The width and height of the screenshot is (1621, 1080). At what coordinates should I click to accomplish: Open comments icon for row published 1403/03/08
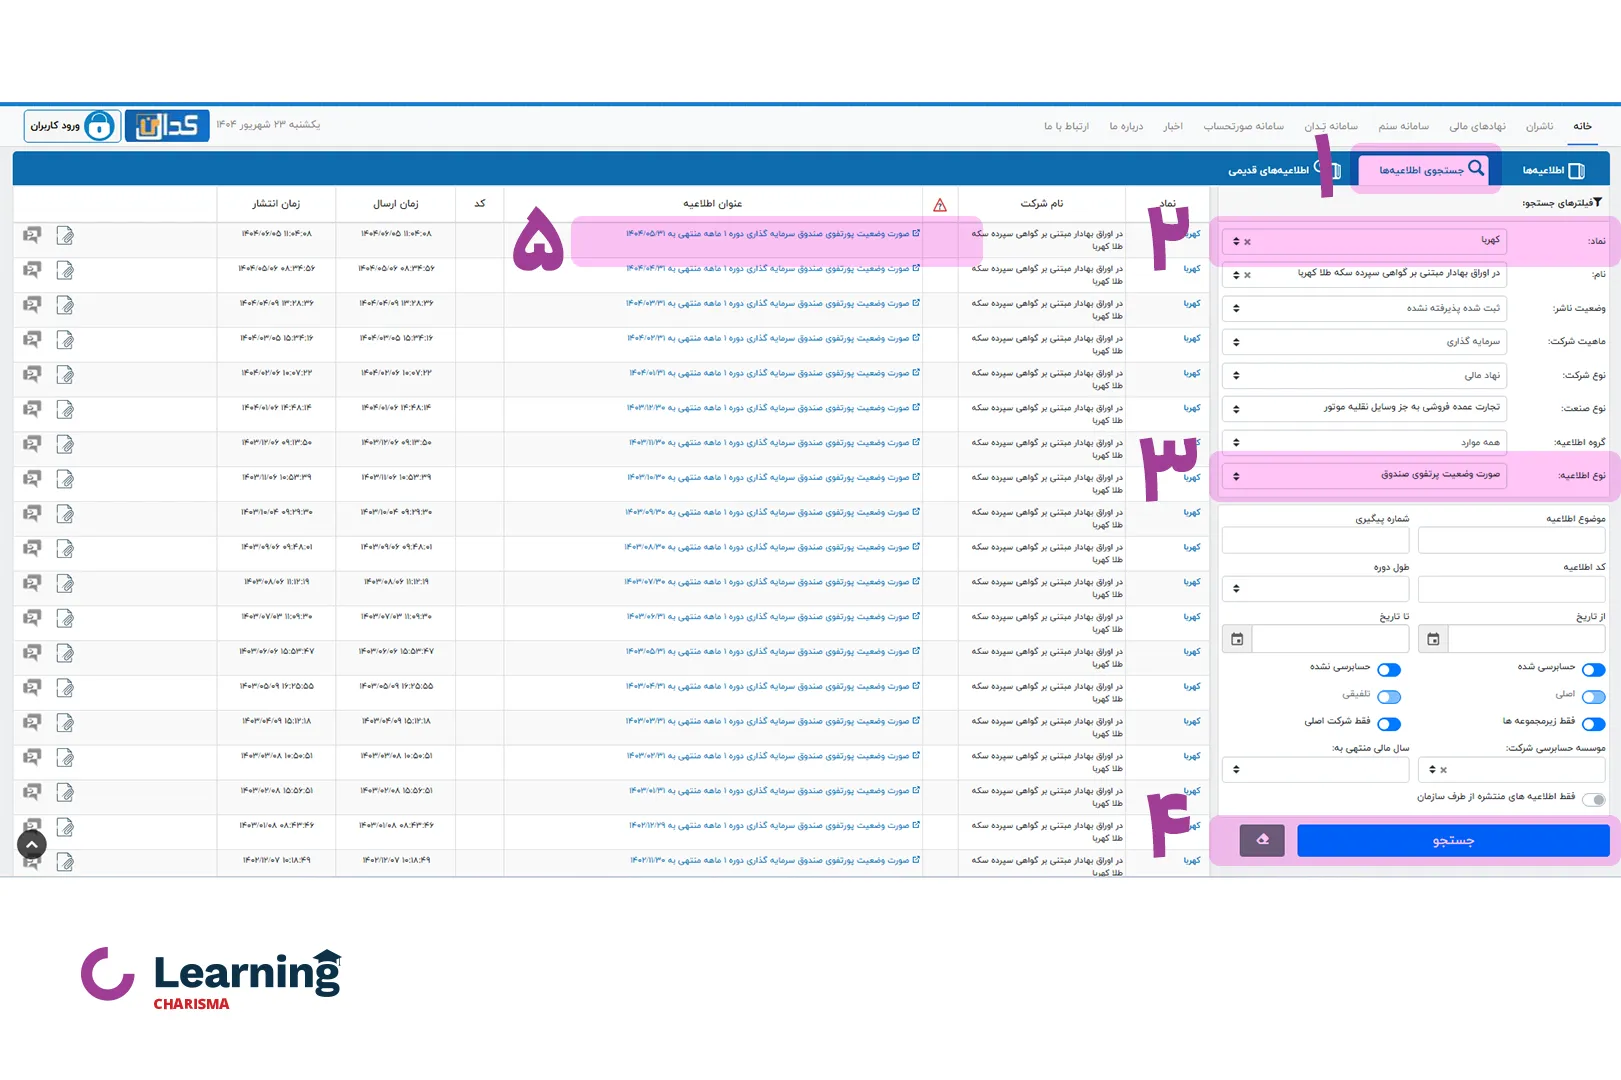32,757
